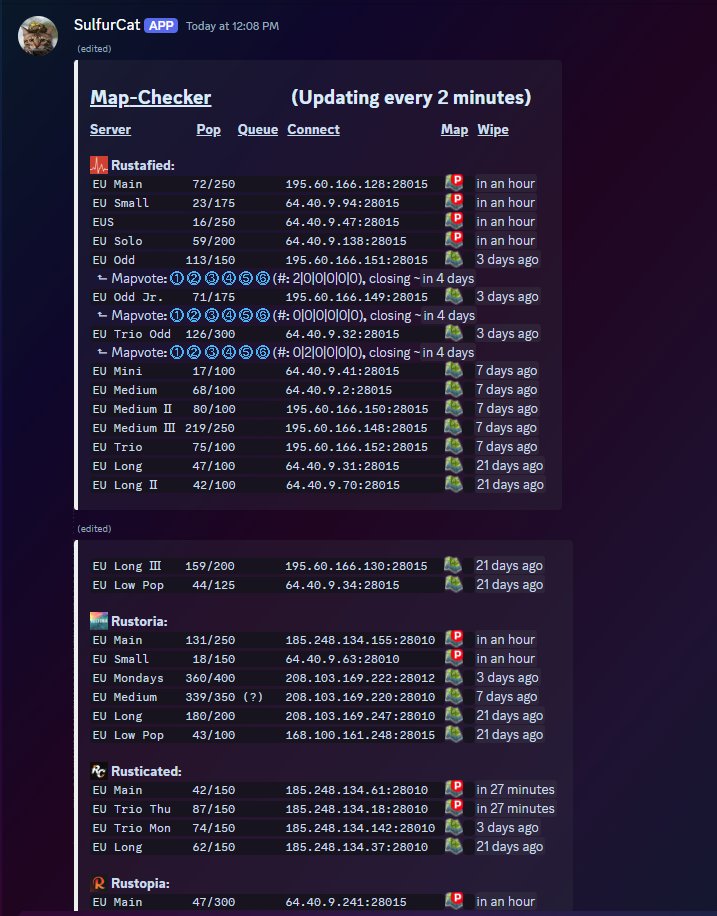
Task: Click the 360/400 population of EU Mondays
Action: coord(210,678)
